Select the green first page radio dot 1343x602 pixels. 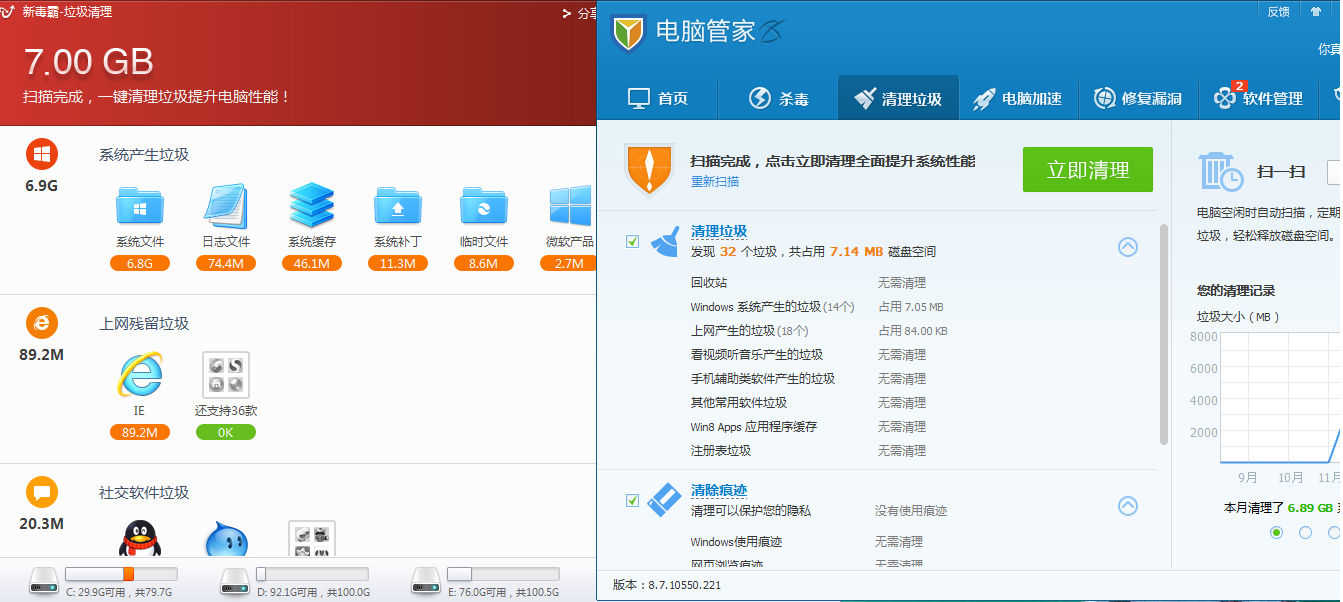tap(1276, 532)
